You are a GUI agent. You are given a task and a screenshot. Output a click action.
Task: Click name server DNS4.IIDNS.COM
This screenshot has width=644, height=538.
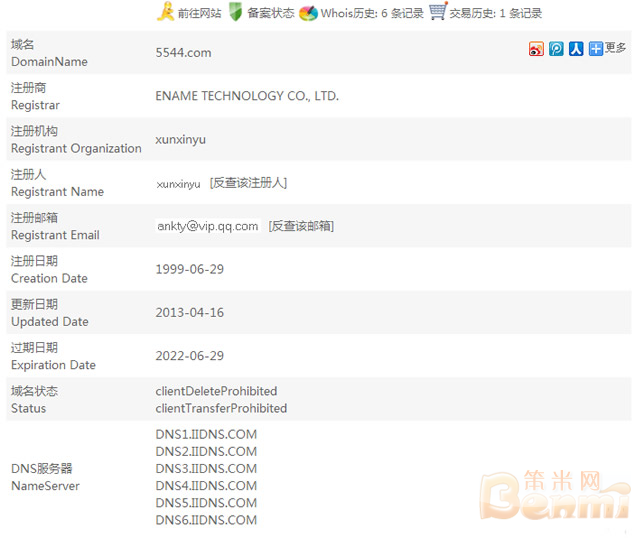tap(206, 486)
